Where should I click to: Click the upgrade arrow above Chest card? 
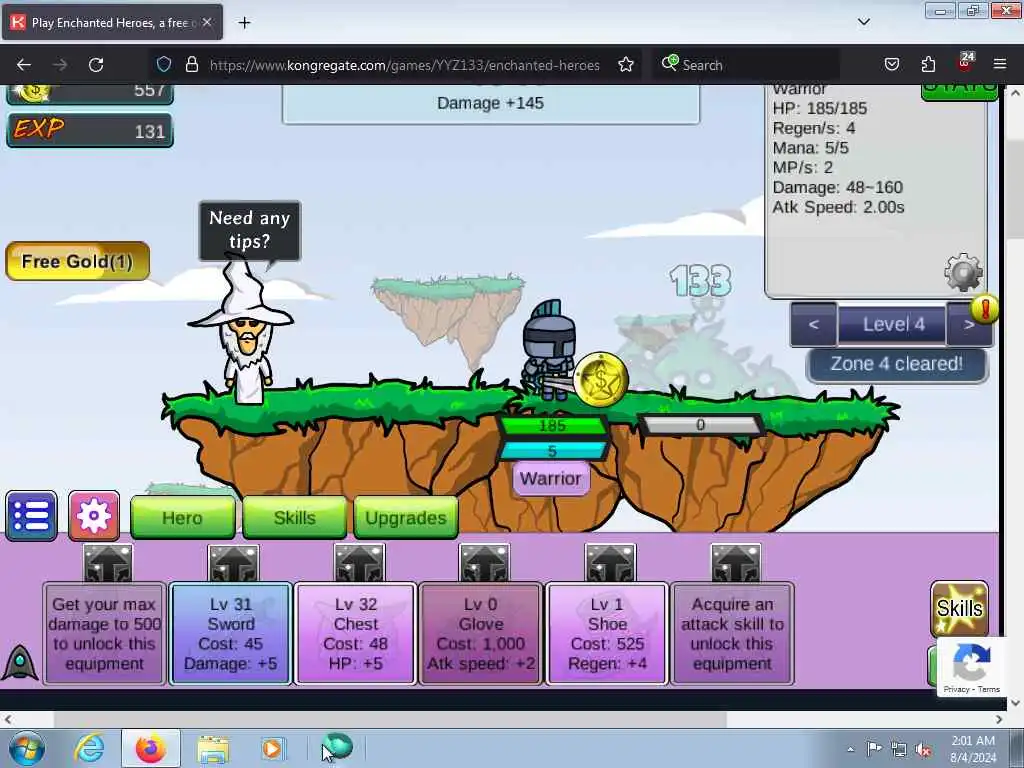[x=359, y=563]
